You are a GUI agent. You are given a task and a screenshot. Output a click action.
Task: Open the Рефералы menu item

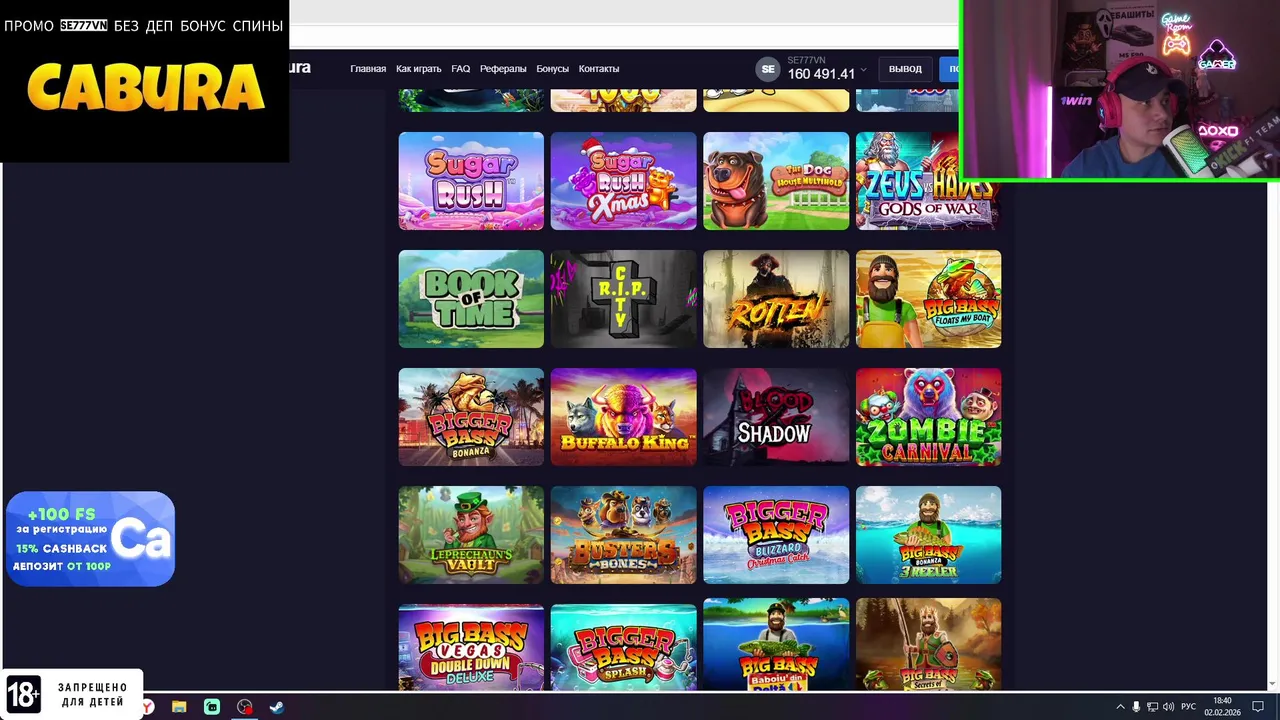pos(503,69)
